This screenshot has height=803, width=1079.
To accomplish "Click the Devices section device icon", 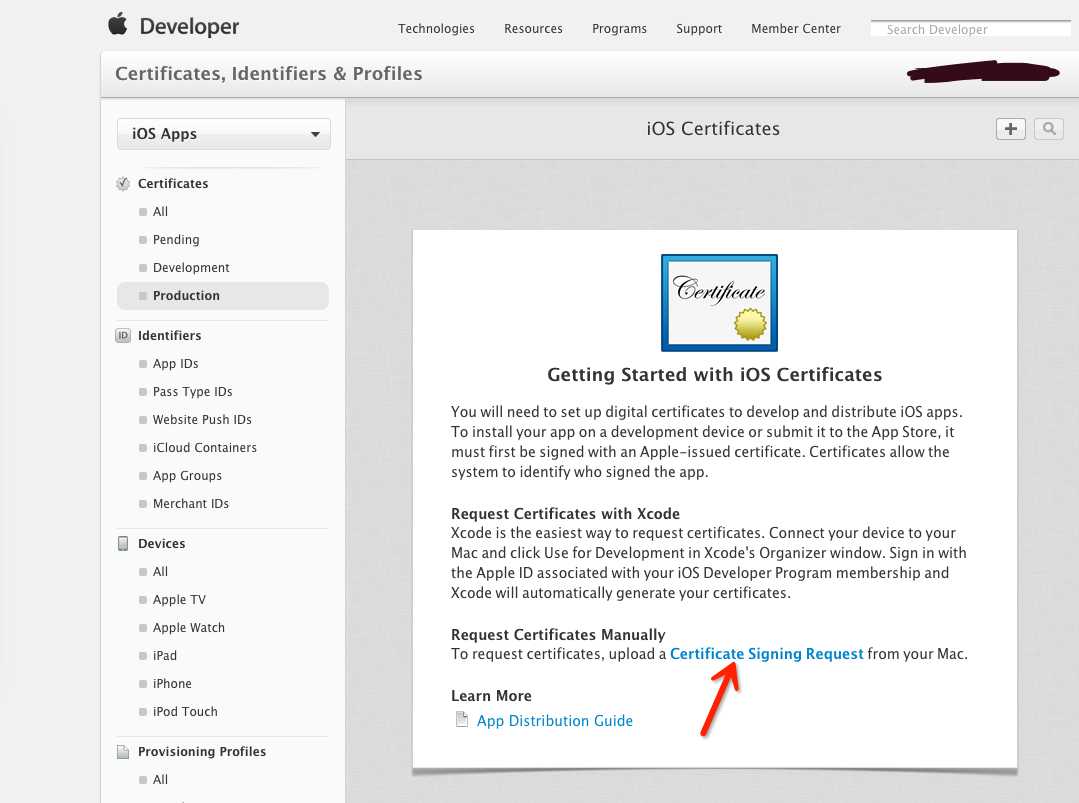I will 122,544.
